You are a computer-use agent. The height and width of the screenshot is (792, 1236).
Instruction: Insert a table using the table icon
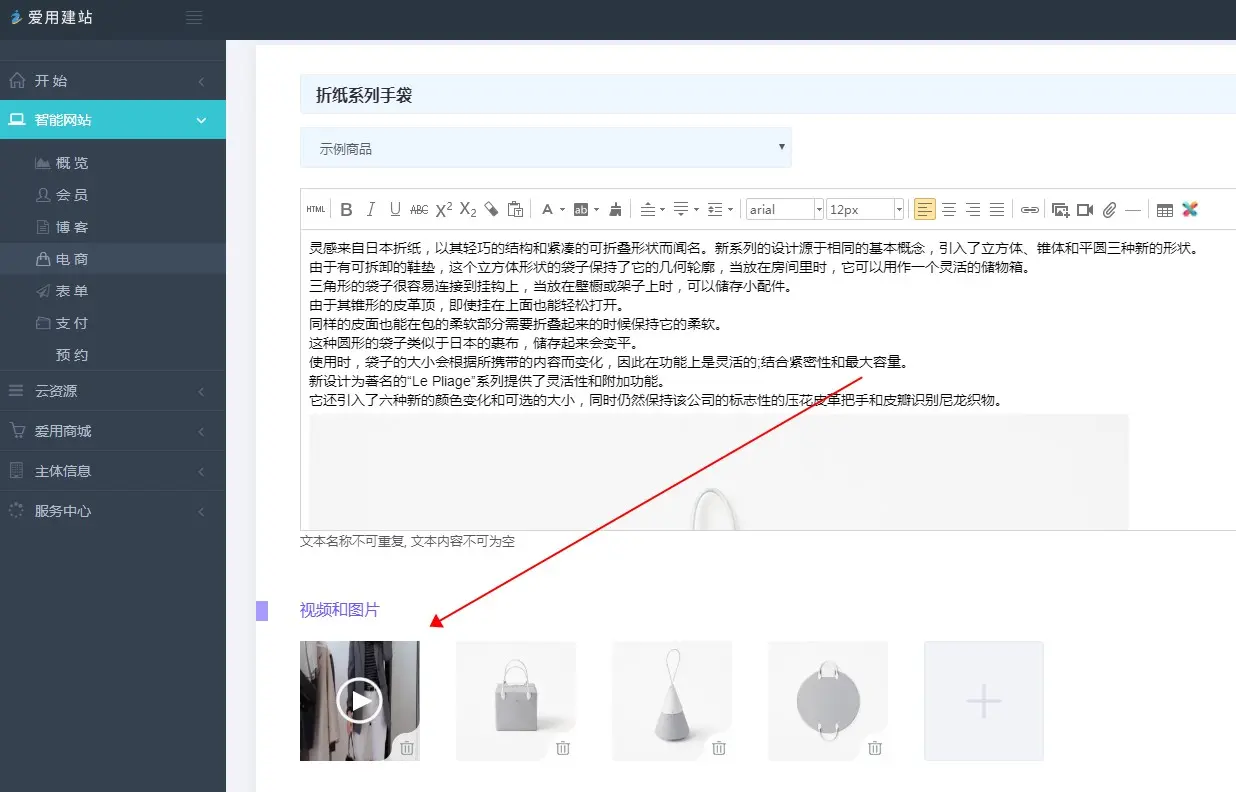[x=1164, y=210]
